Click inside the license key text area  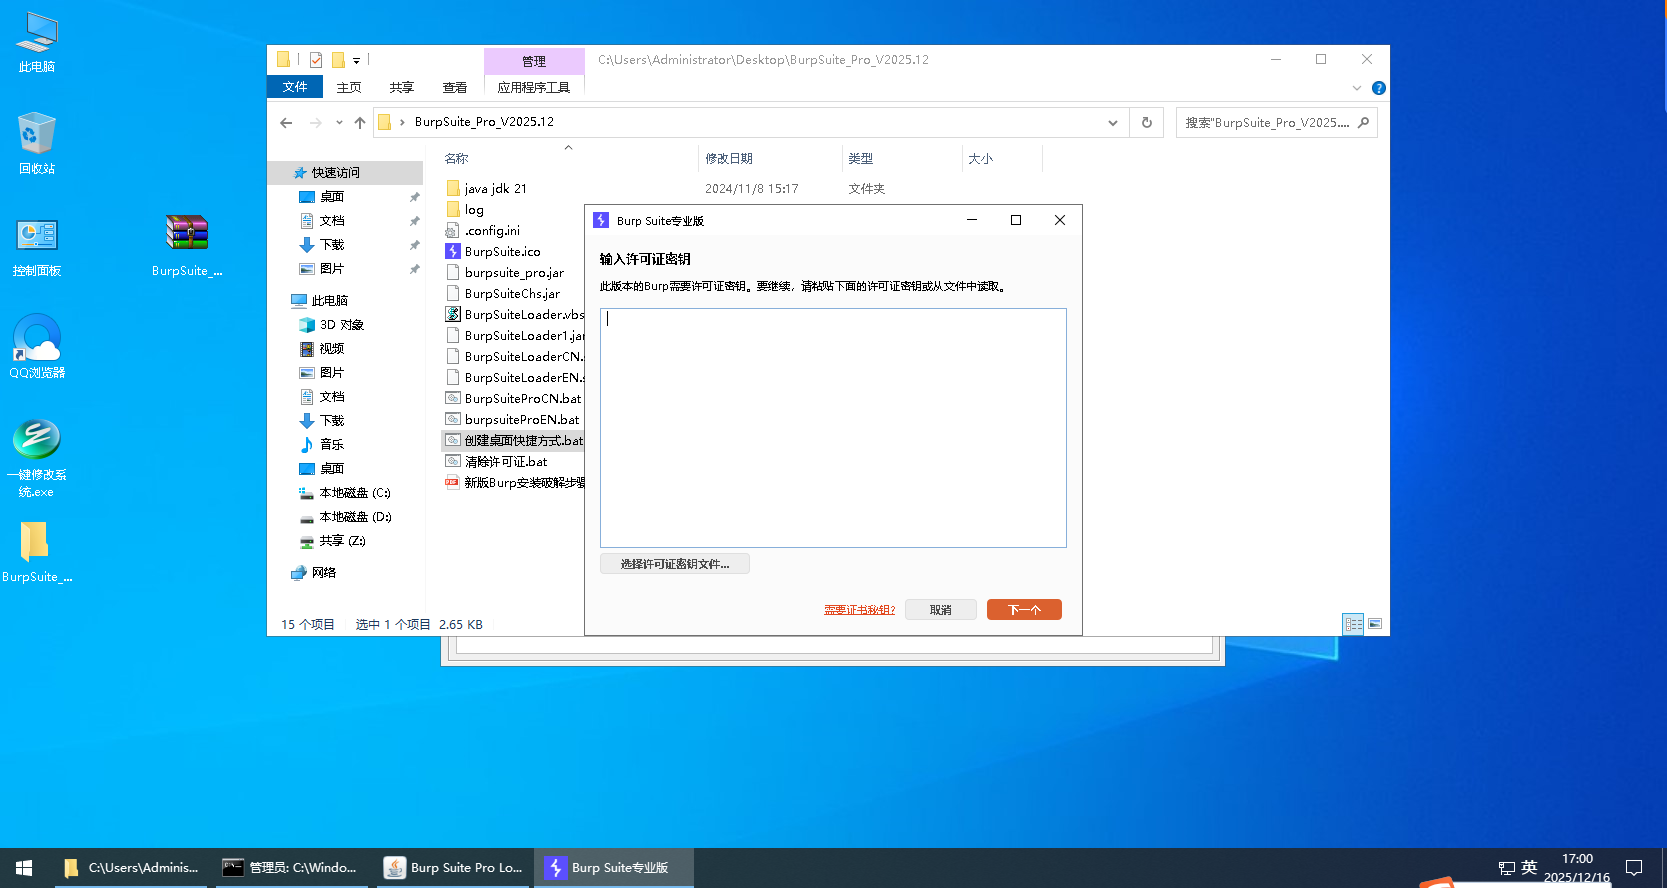tap(833, 428)
